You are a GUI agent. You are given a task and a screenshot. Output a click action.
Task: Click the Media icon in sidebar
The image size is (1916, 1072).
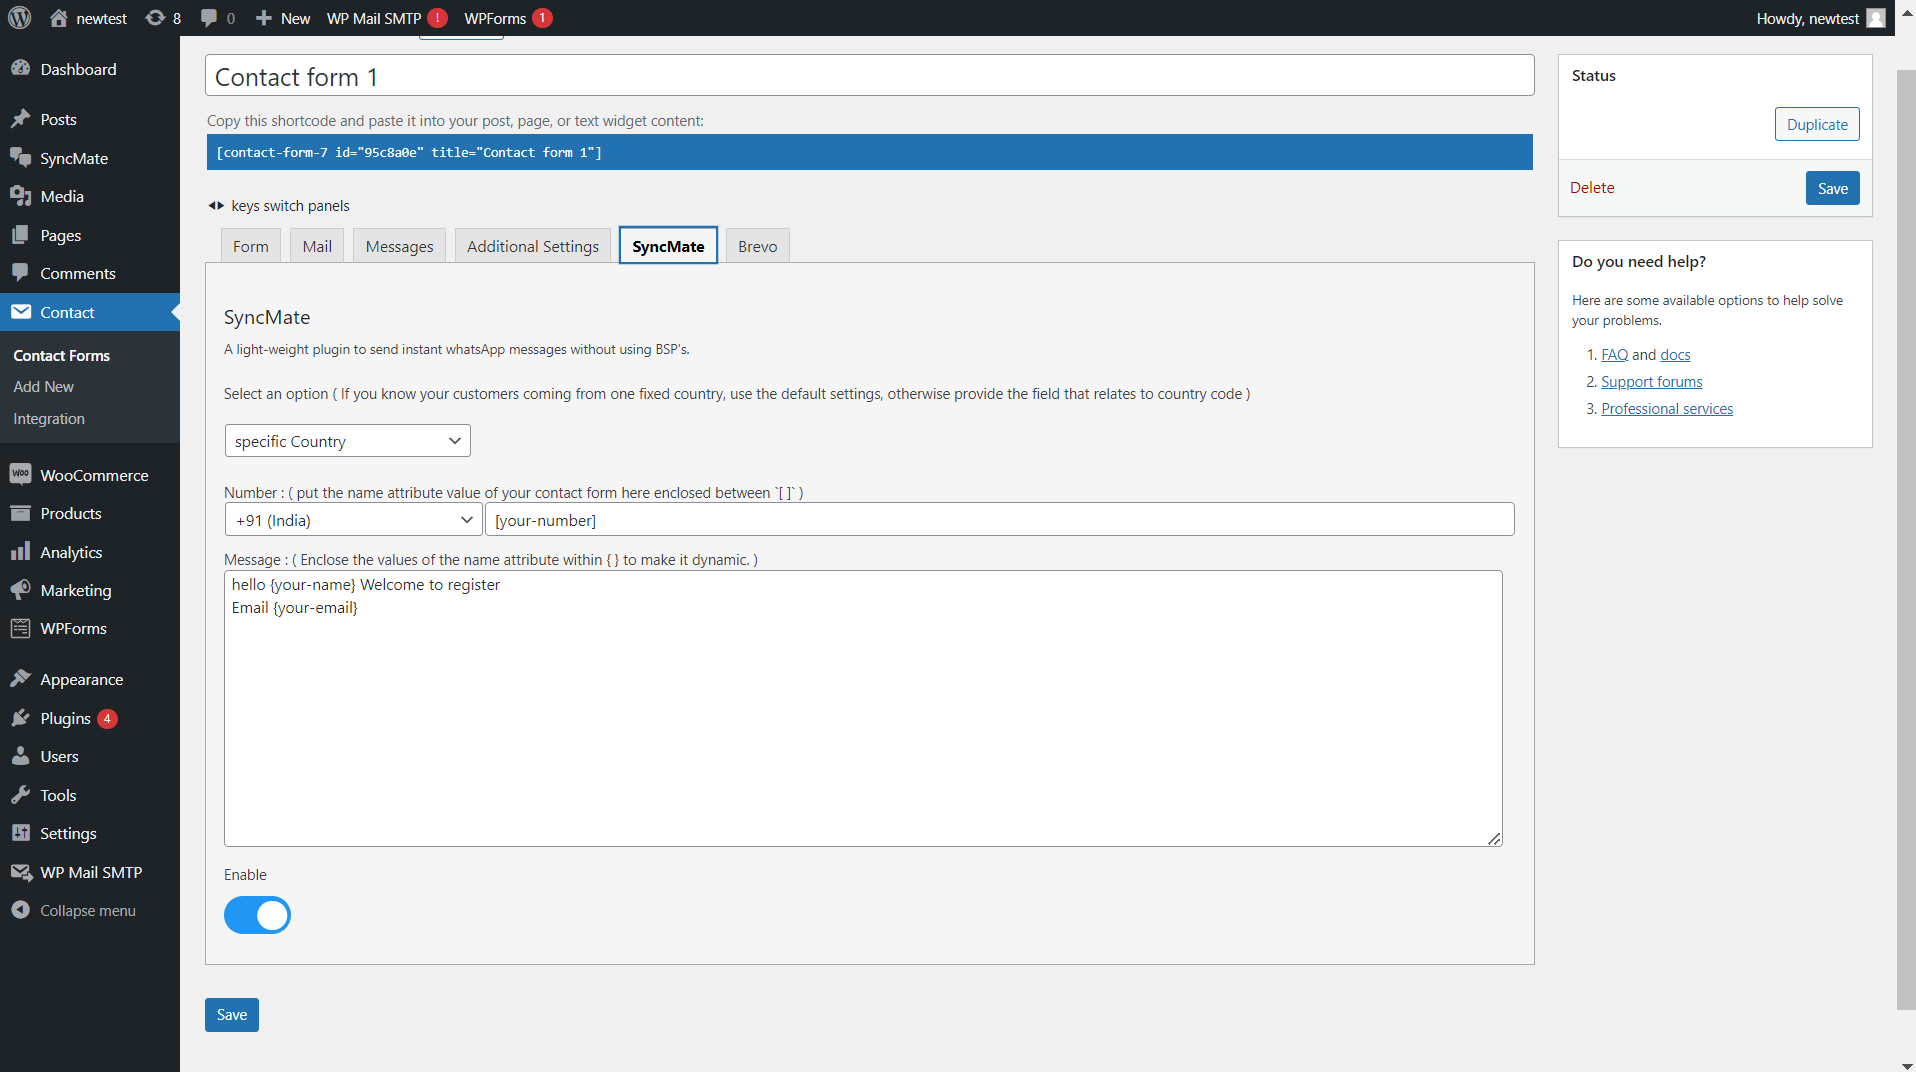(21, 196)
